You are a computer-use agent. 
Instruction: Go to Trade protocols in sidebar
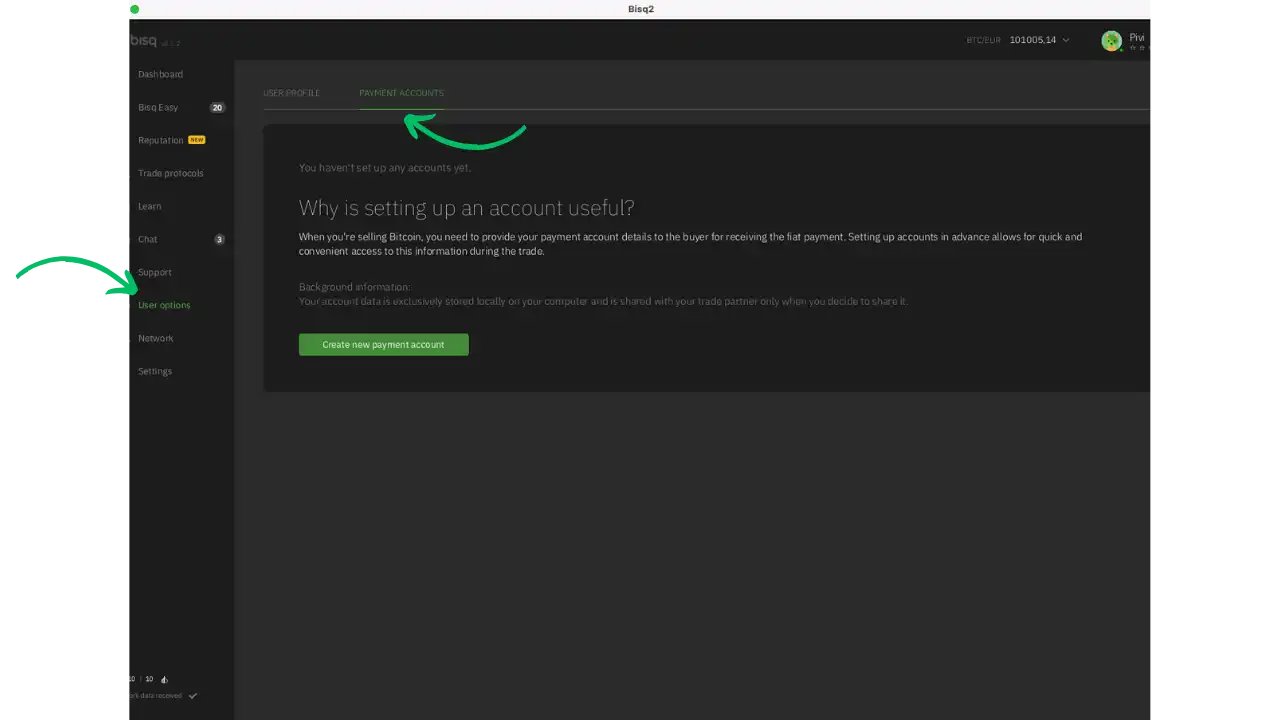click(170, 174)
